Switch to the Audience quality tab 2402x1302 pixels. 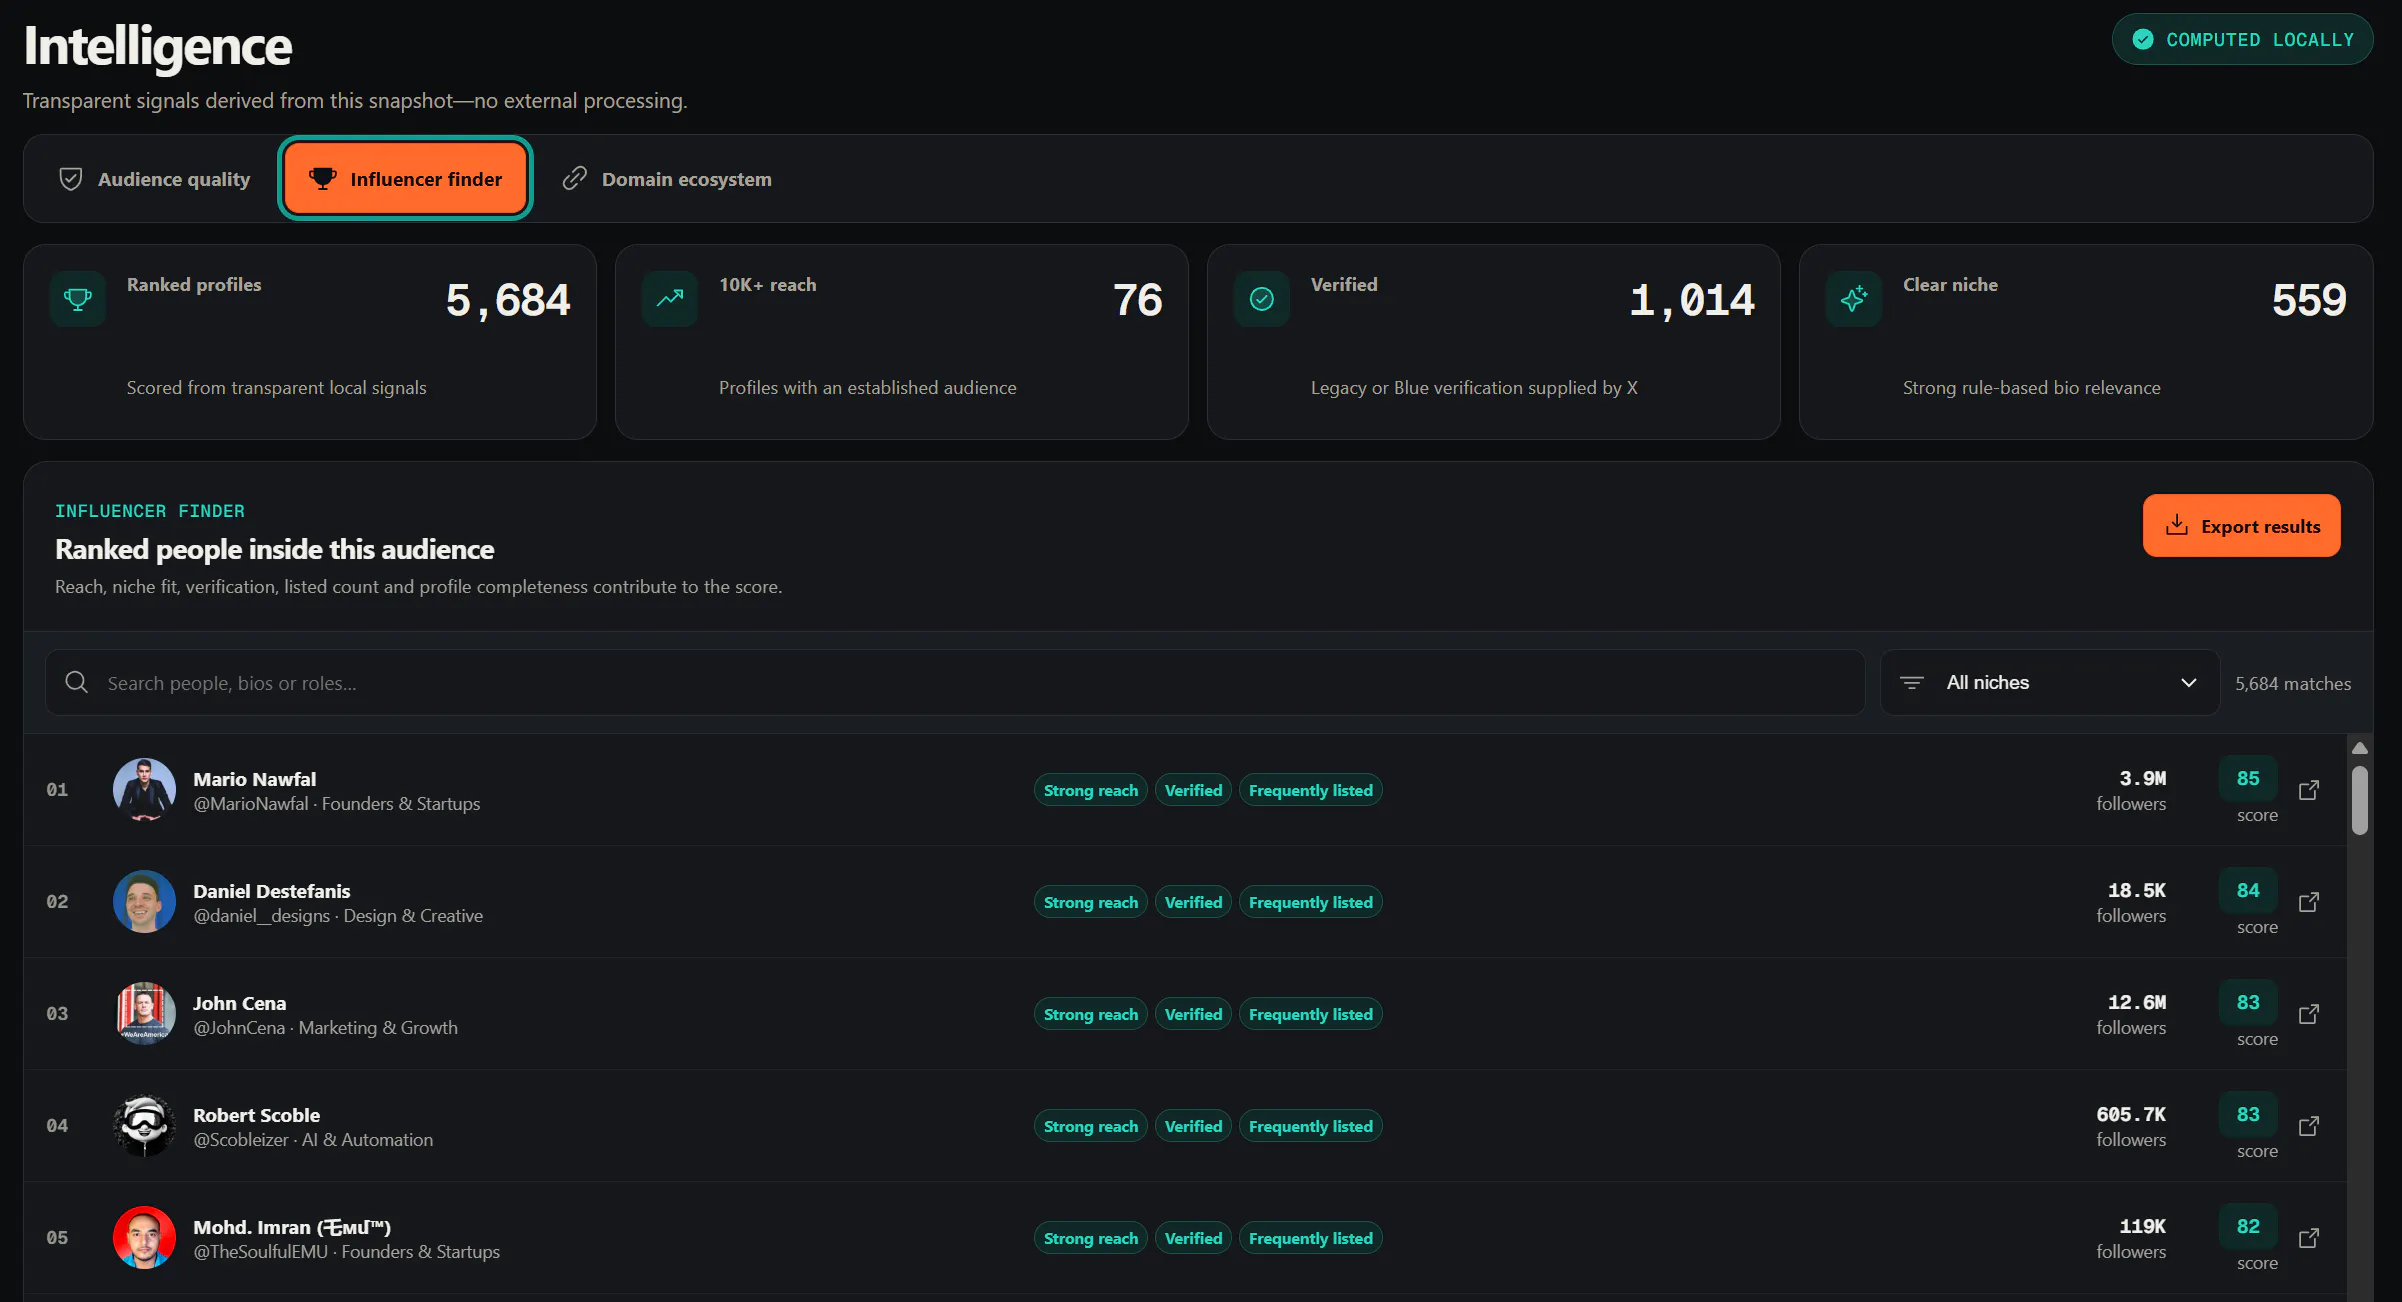(x=155, y=179)
